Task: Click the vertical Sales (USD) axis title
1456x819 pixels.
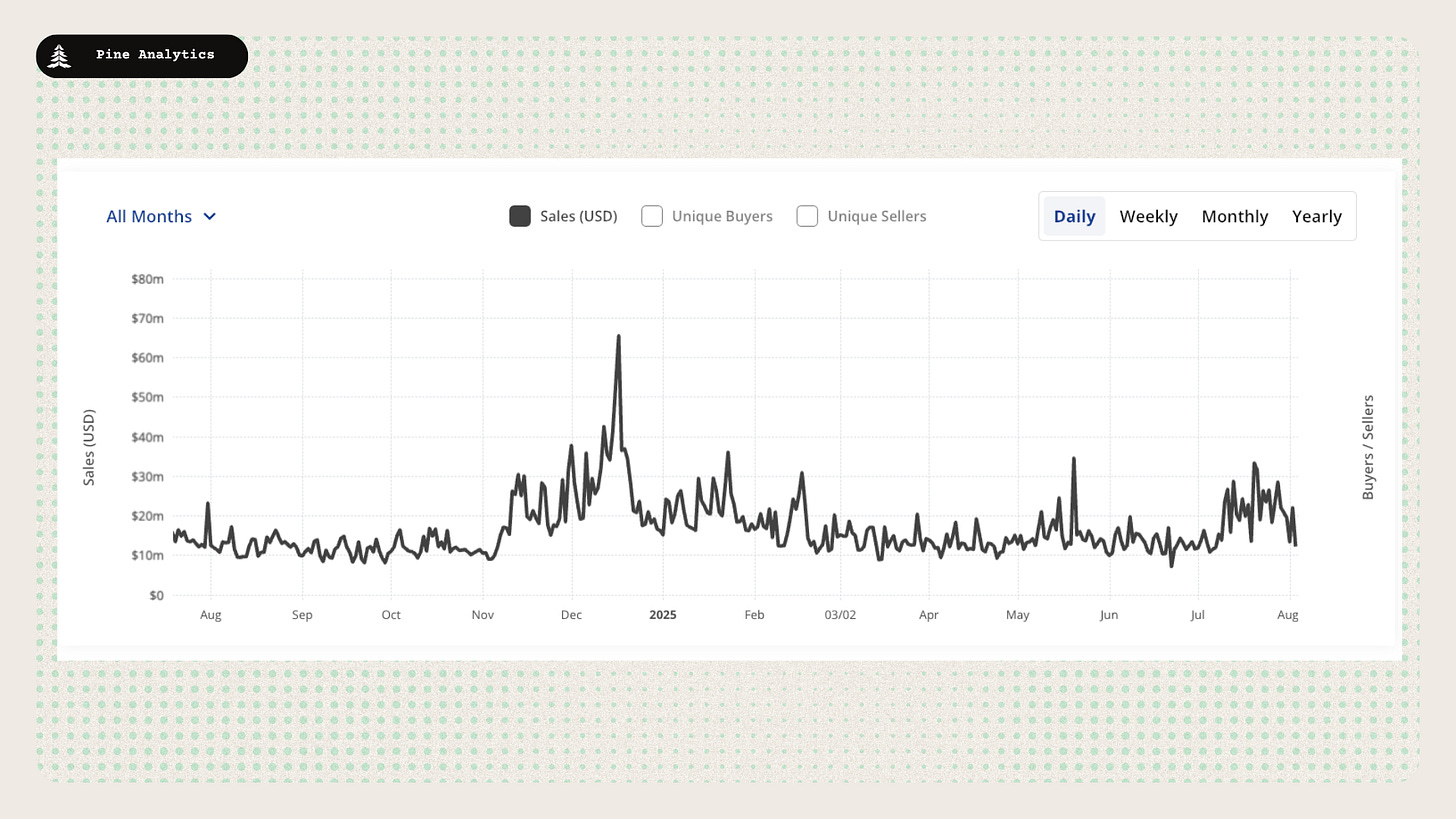Action: [89, 447]
